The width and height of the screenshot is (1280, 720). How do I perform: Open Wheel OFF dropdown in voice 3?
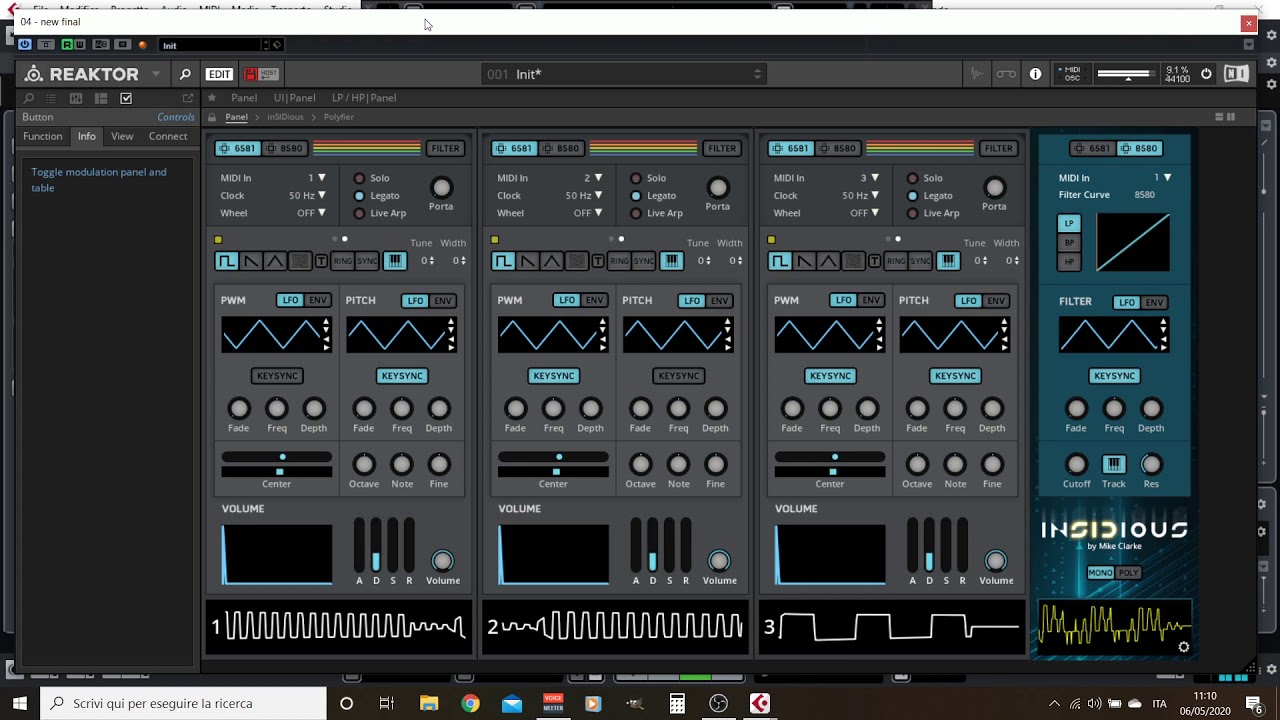(863, 213)
